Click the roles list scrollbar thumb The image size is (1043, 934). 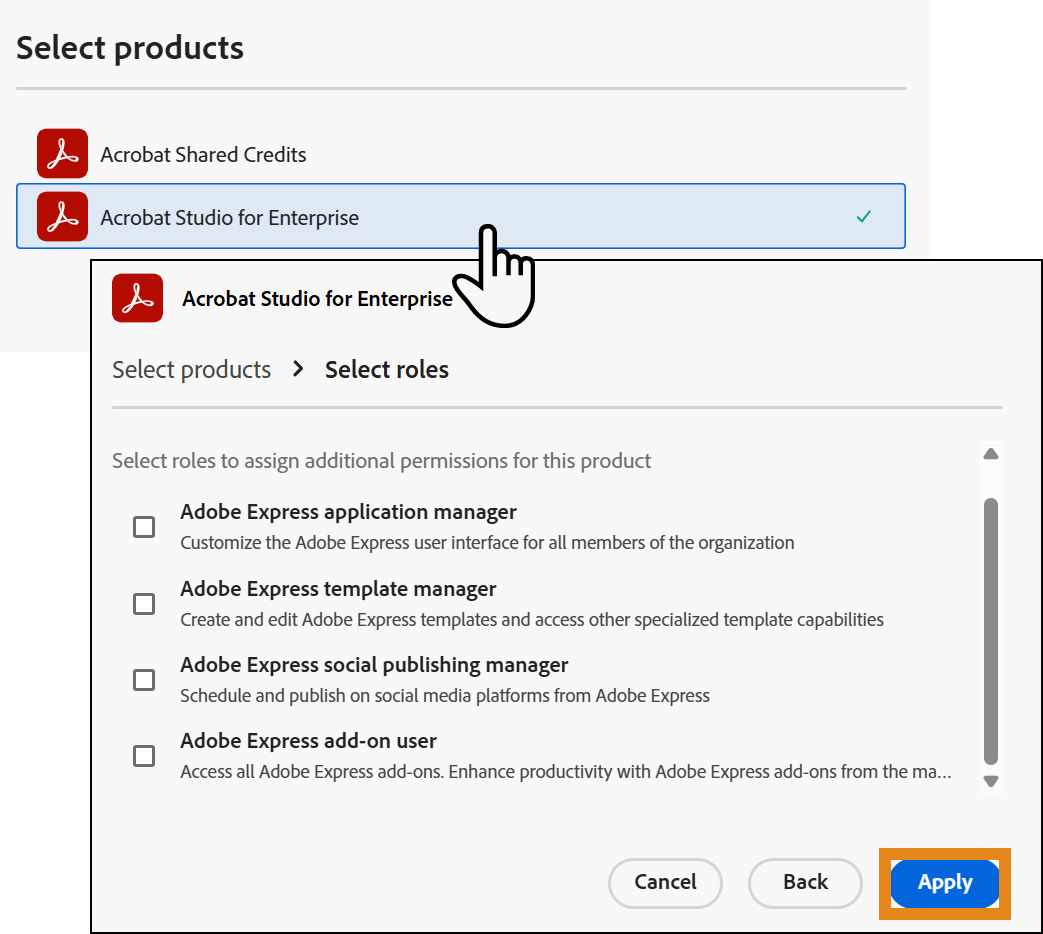[x=990, y=631]
